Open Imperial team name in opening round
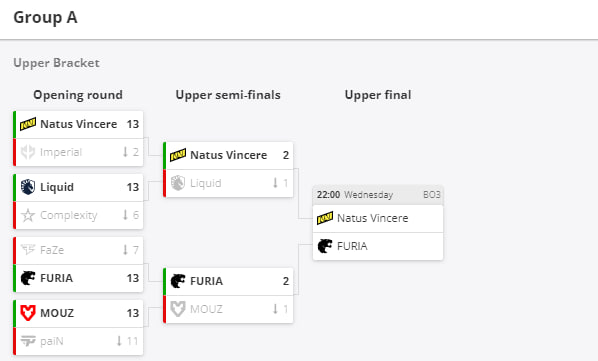This screenshot has height=361, width=598. click(x=61, y=152)
